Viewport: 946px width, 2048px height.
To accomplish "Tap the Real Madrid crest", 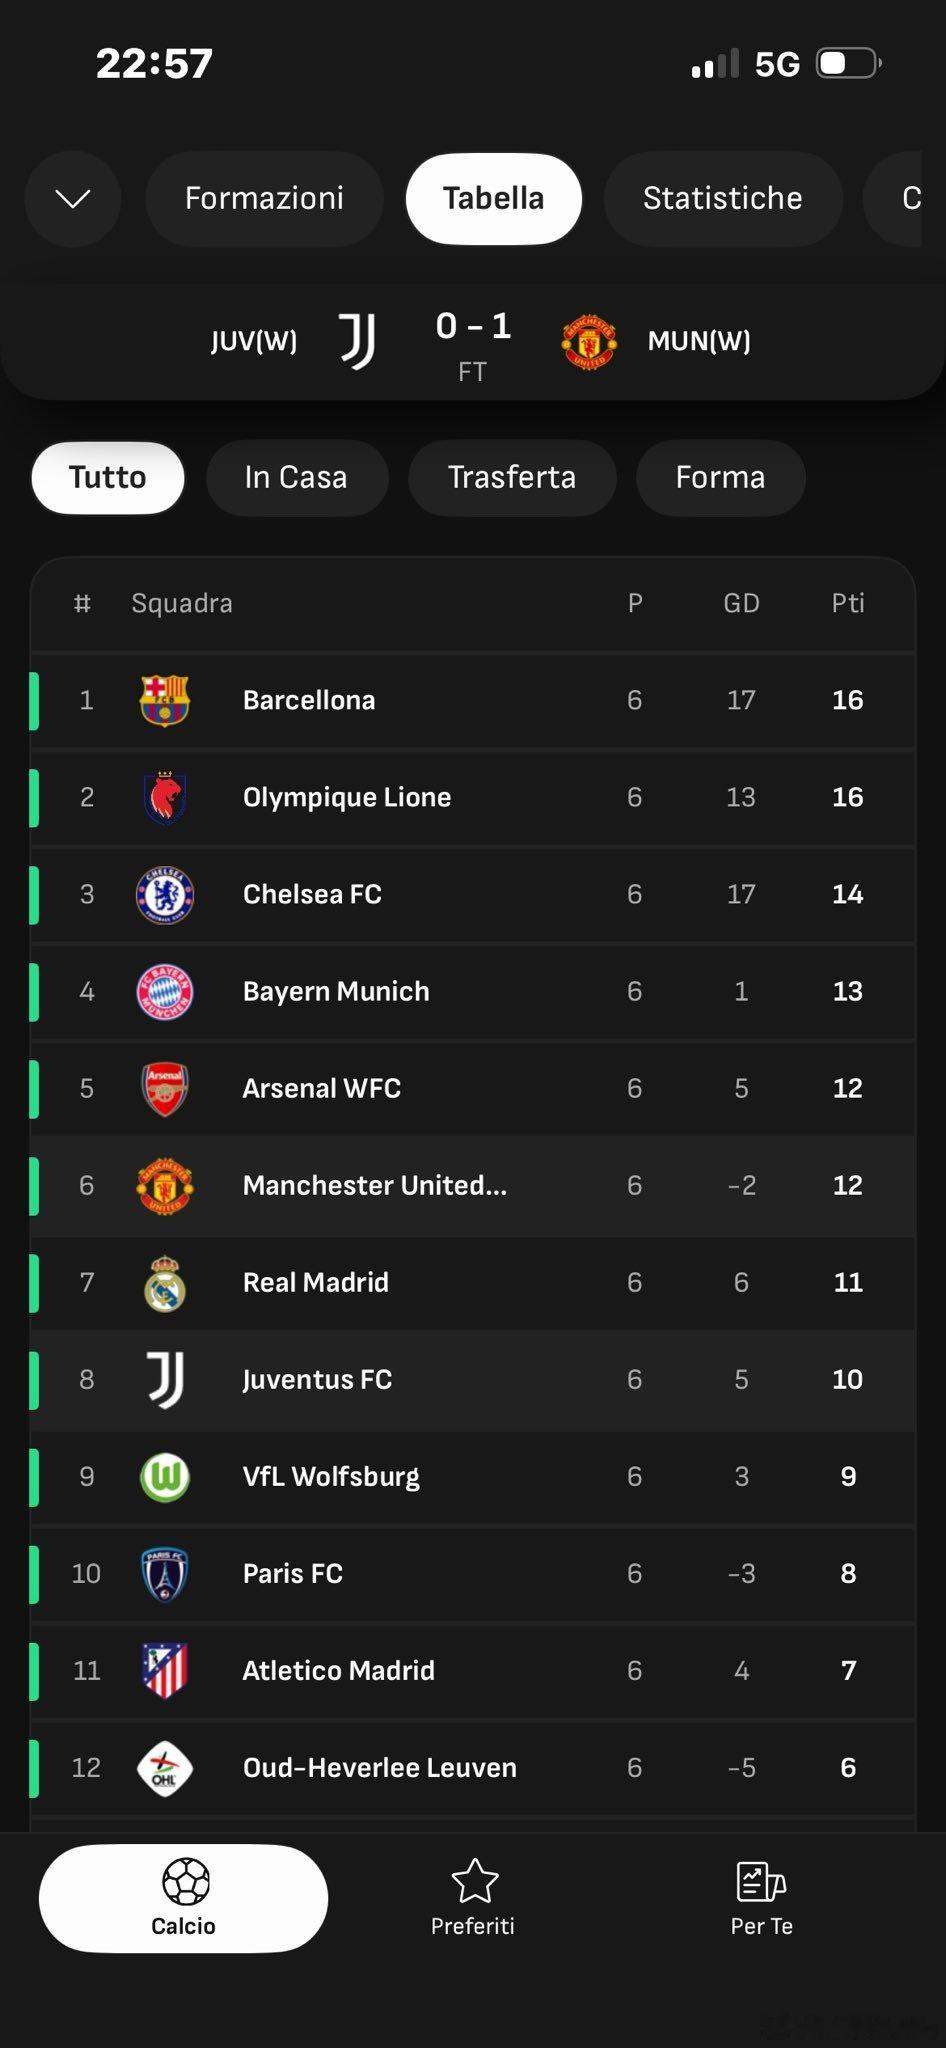I will 165,1282.
